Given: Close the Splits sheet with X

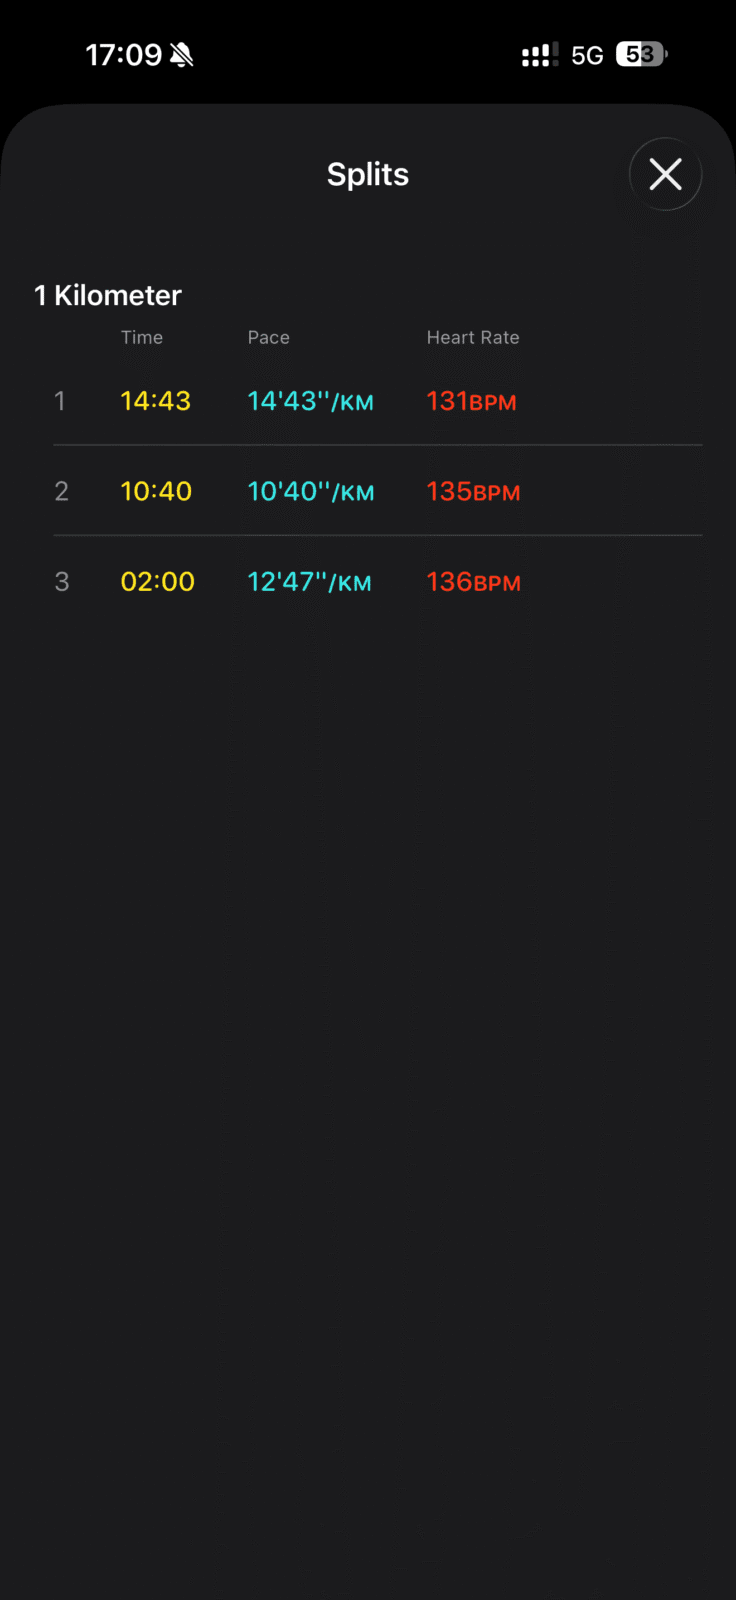Looking at the screenshot, I should coord(665,175).
